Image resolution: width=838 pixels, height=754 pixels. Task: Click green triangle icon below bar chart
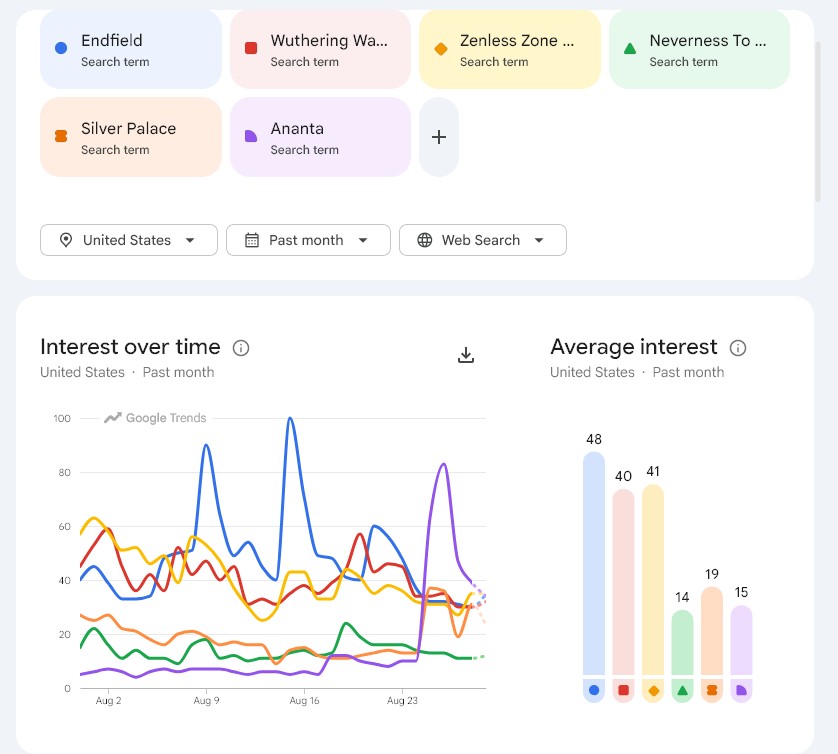682,690
